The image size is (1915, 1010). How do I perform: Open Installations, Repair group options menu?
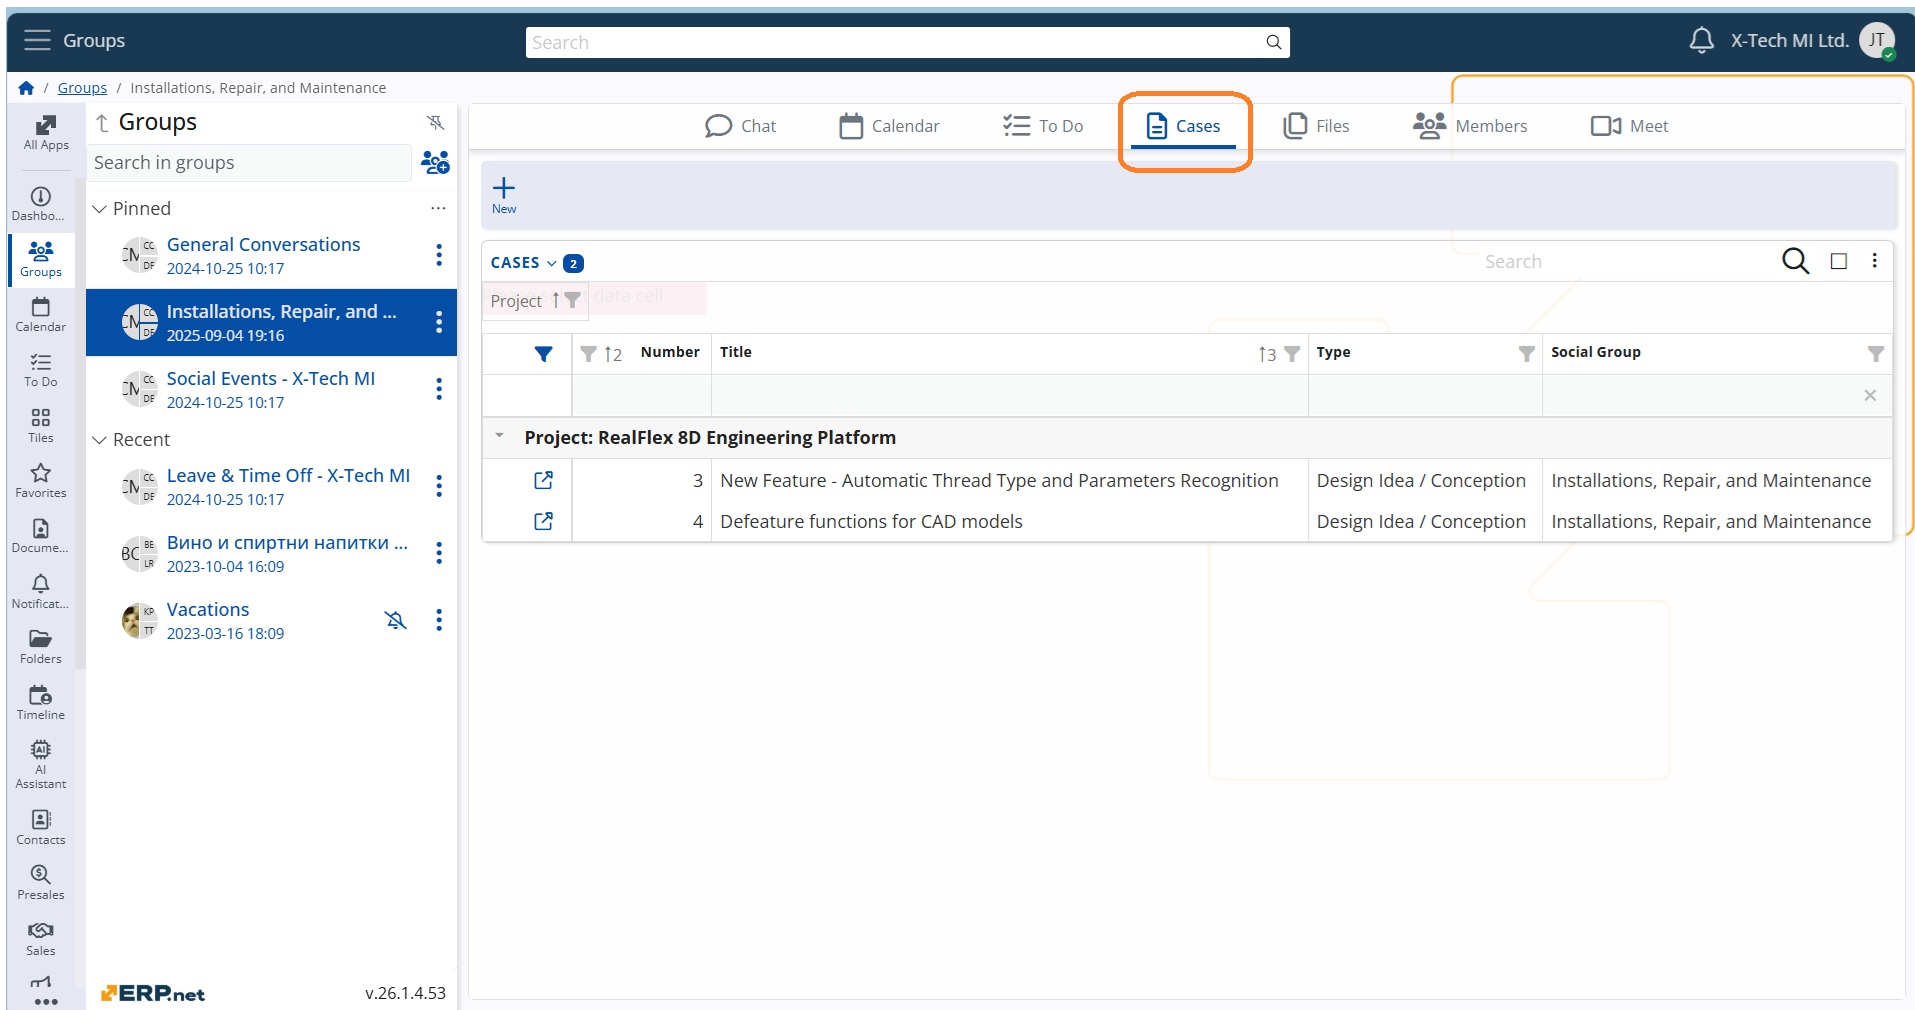tap(439, 322)
